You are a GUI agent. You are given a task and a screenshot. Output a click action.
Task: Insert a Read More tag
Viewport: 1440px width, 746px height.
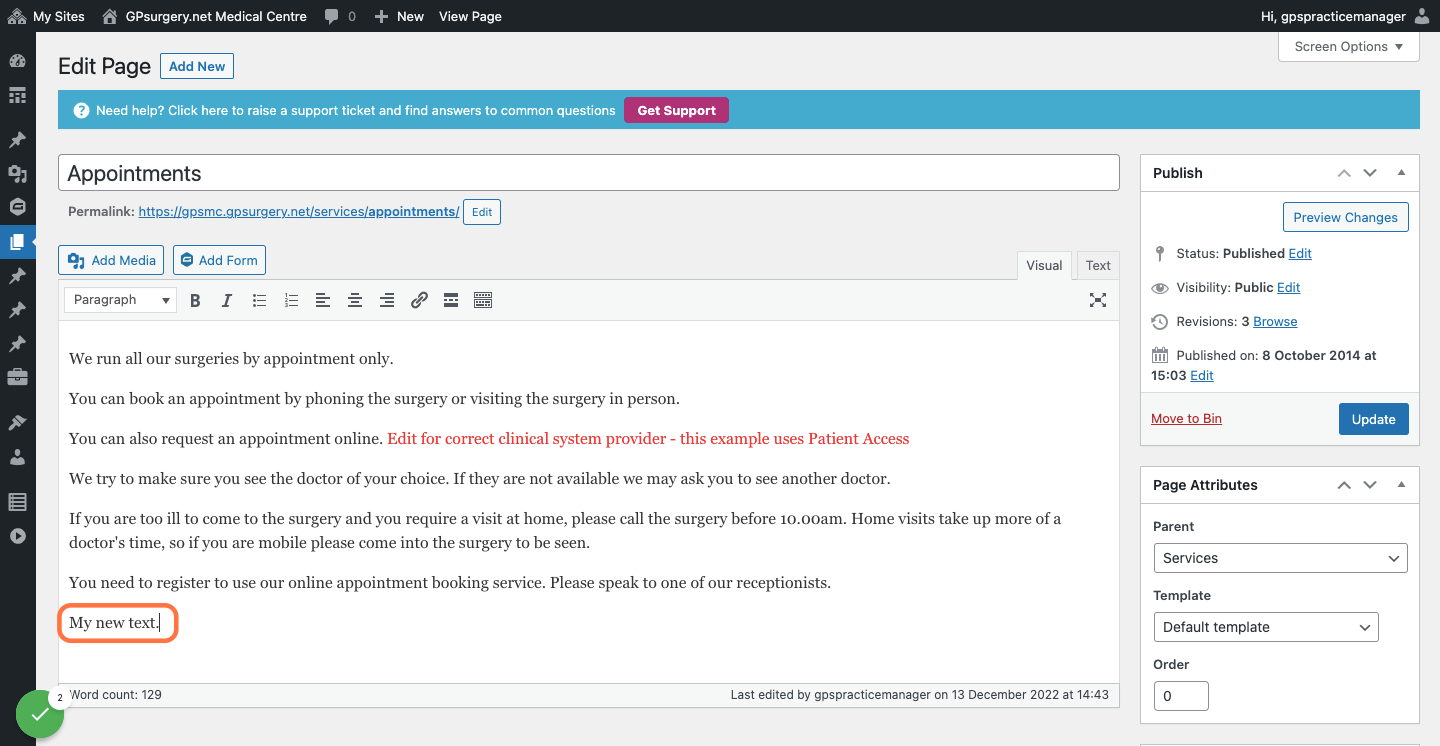(451, 300)
